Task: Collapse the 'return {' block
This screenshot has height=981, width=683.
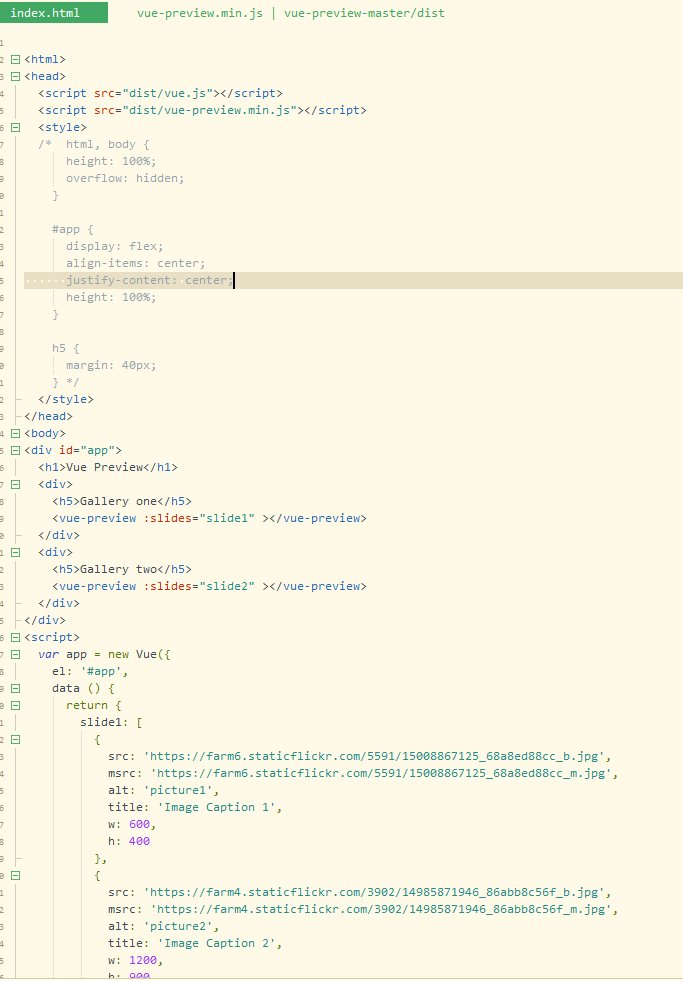Action: pos(16,705)
